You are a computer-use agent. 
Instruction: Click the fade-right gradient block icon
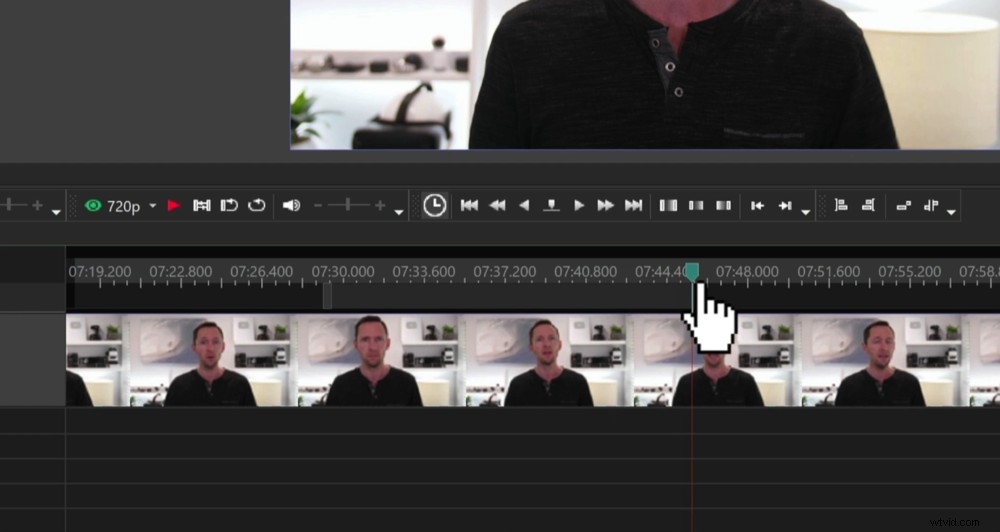point(696,205)
